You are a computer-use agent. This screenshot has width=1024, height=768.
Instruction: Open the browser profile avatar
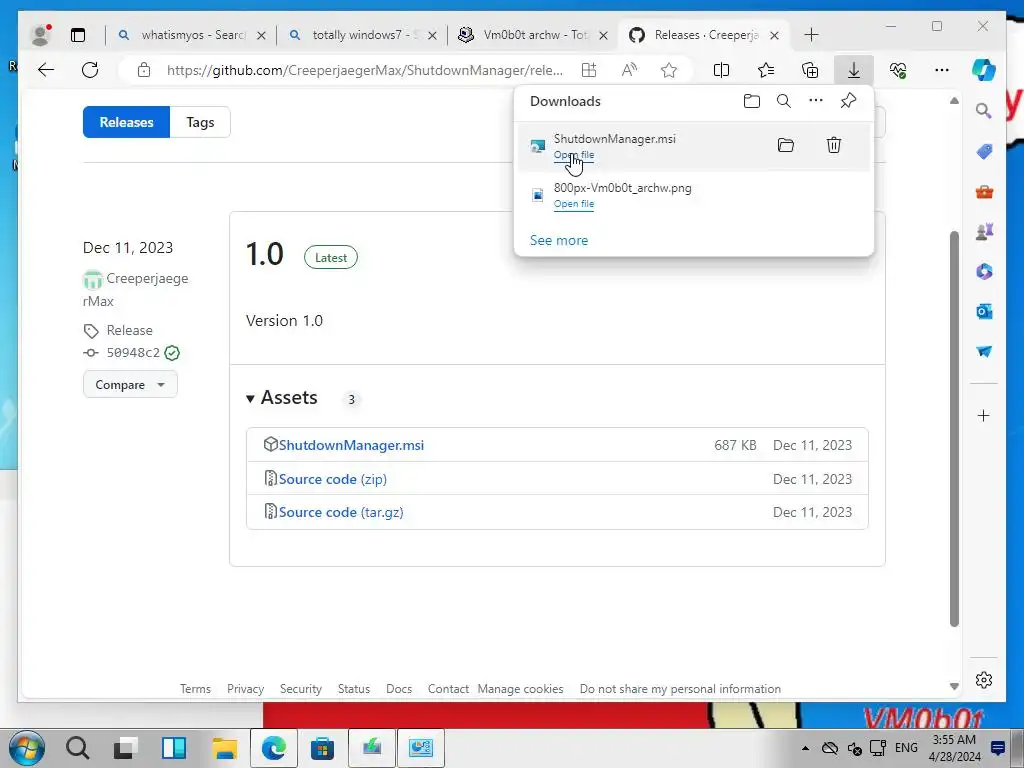pyautogui.click(x=40, y=35)
